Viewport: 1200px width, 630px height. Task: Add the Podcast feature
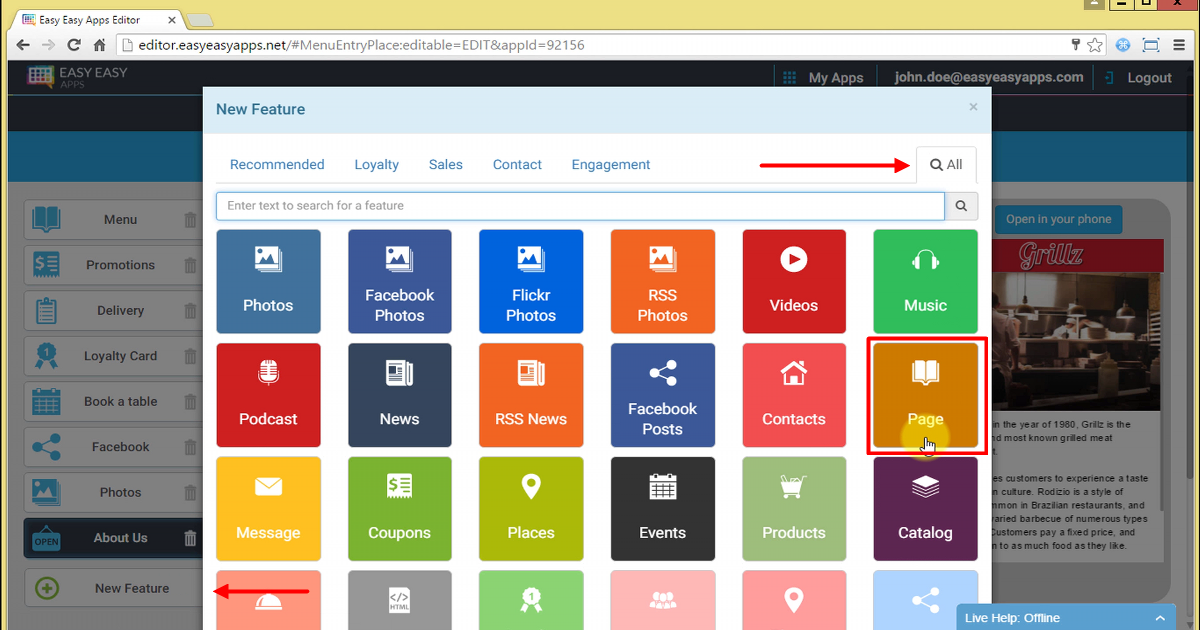tap(268, 395)
